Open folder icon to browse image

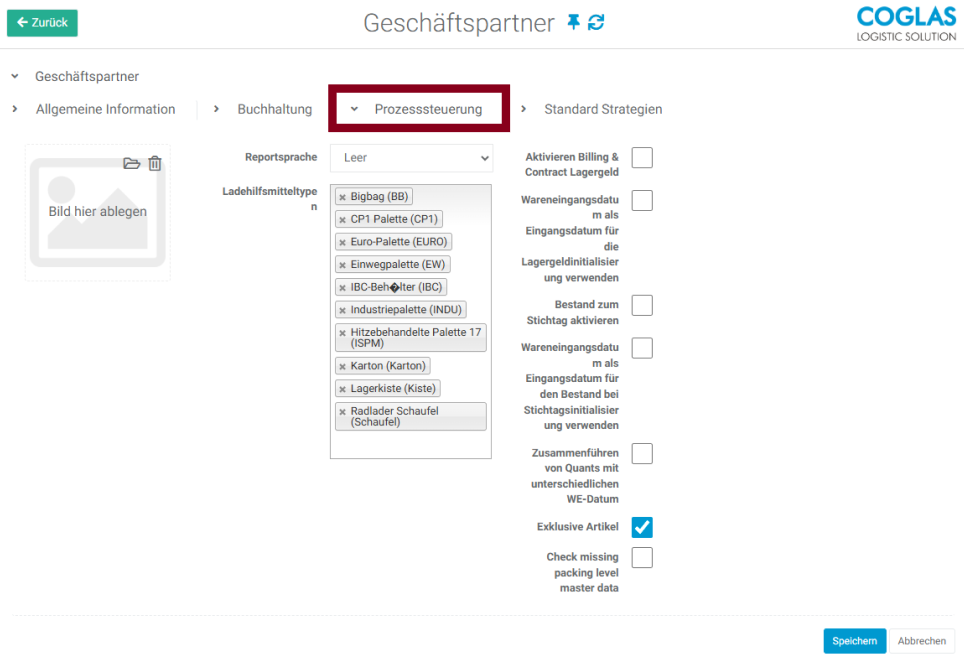coord(131,163)
